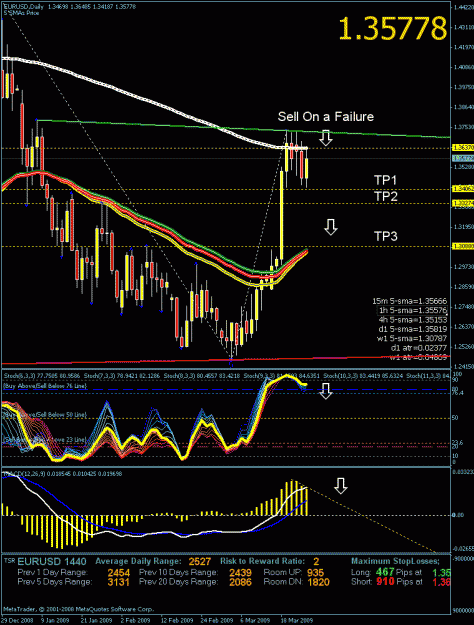Click the TP1 label
Viewport: 474px width, 625px height.
385,180
